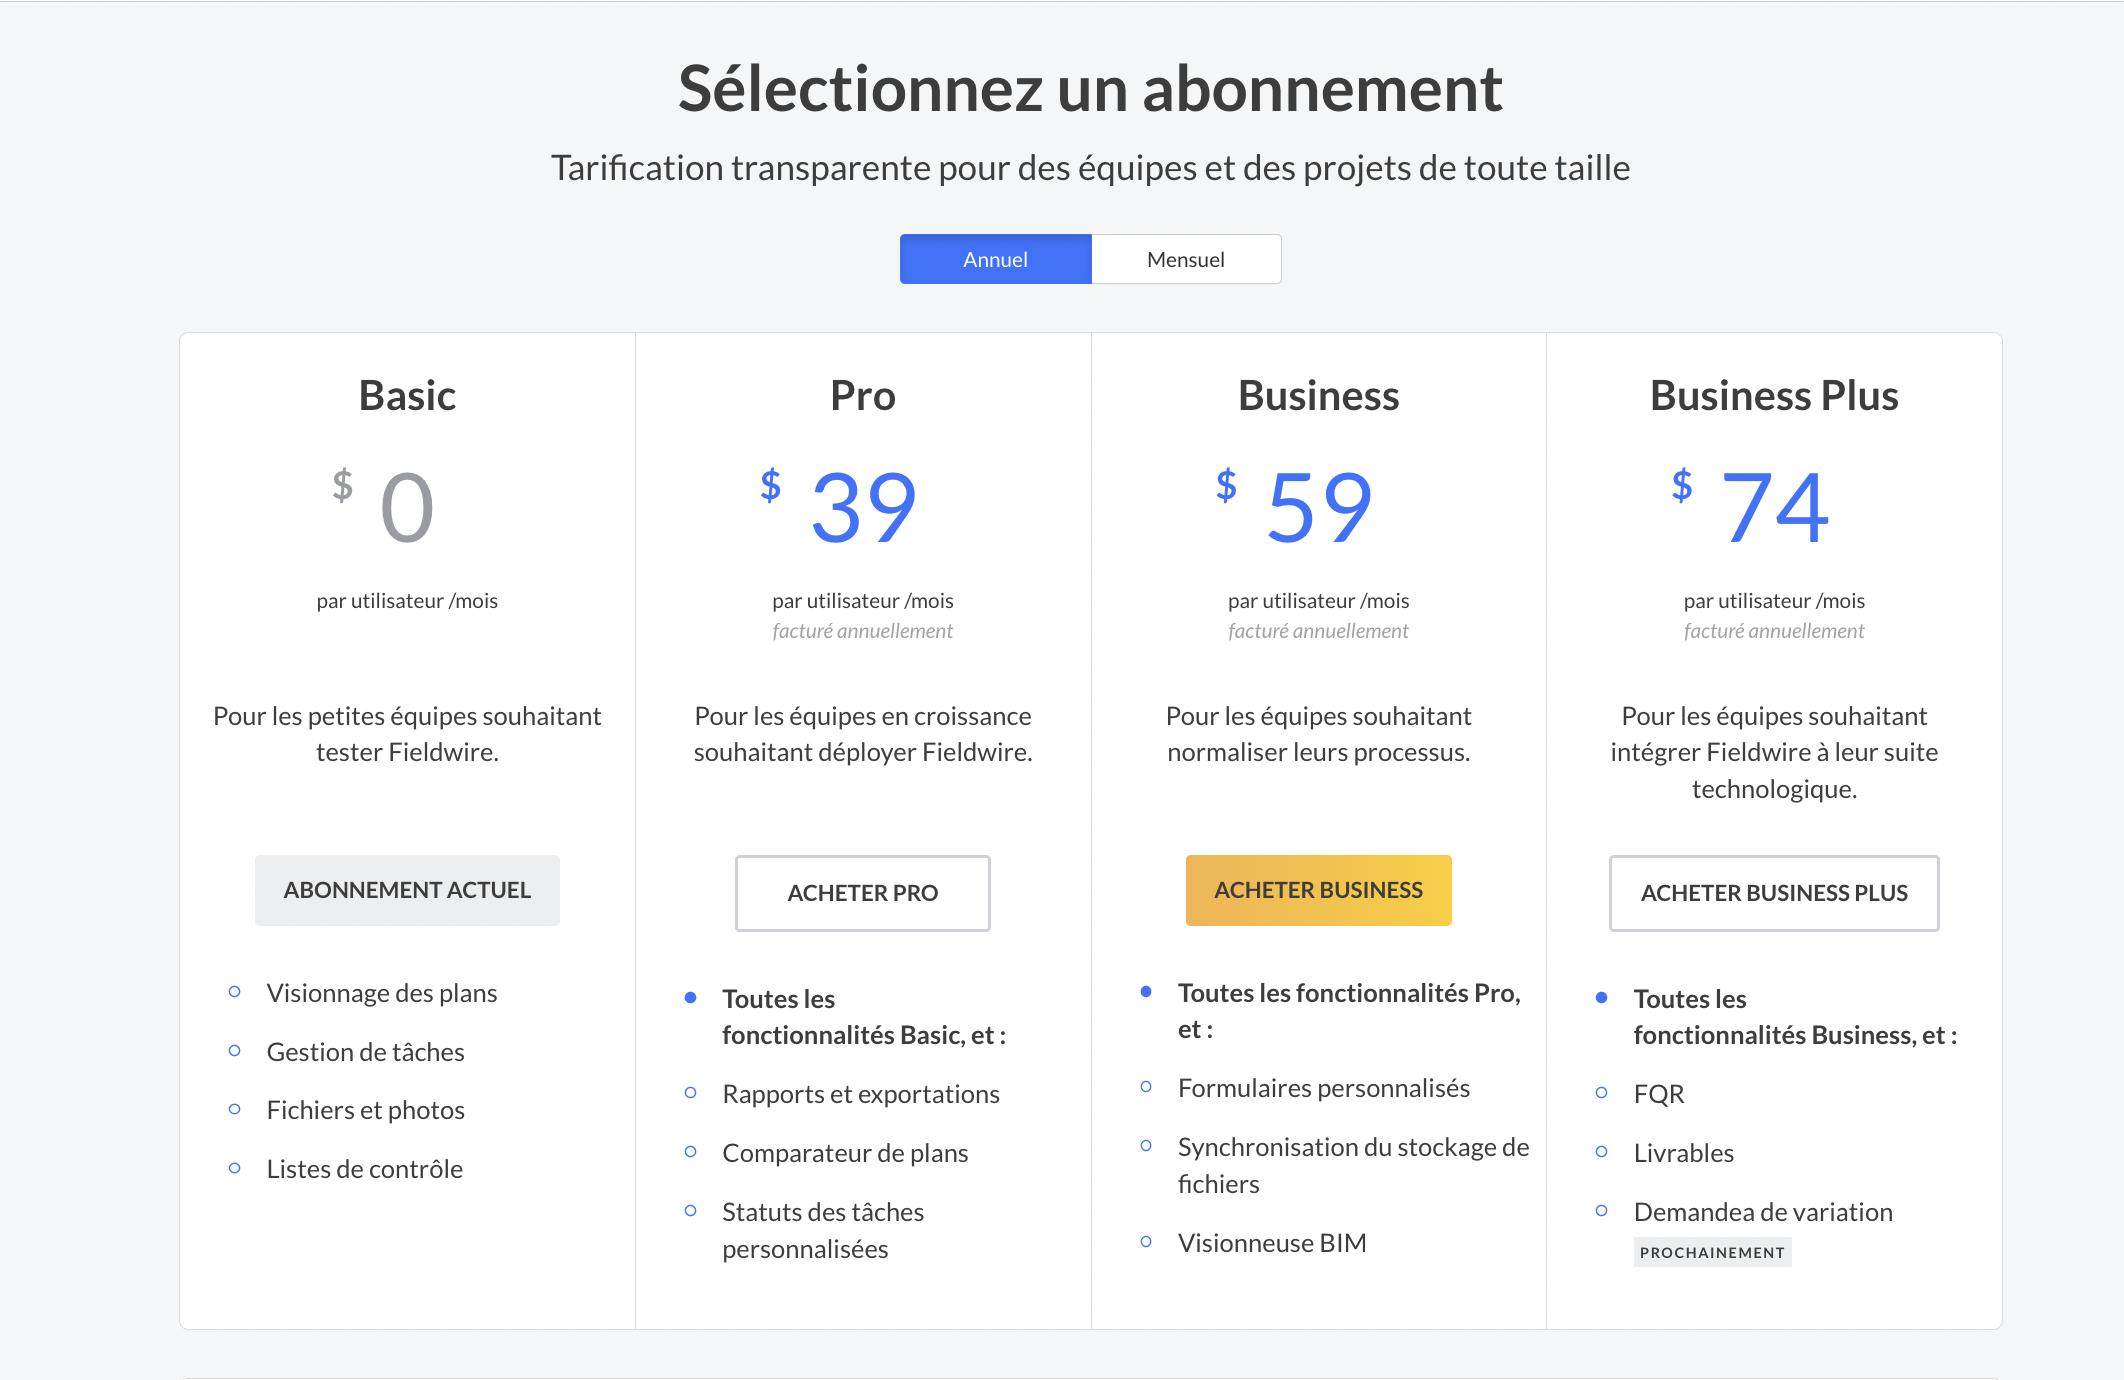The height and width of the screenshot is (1380, 2124).
Task: Click the $59 Business price
Action: tap(1295, 506)
